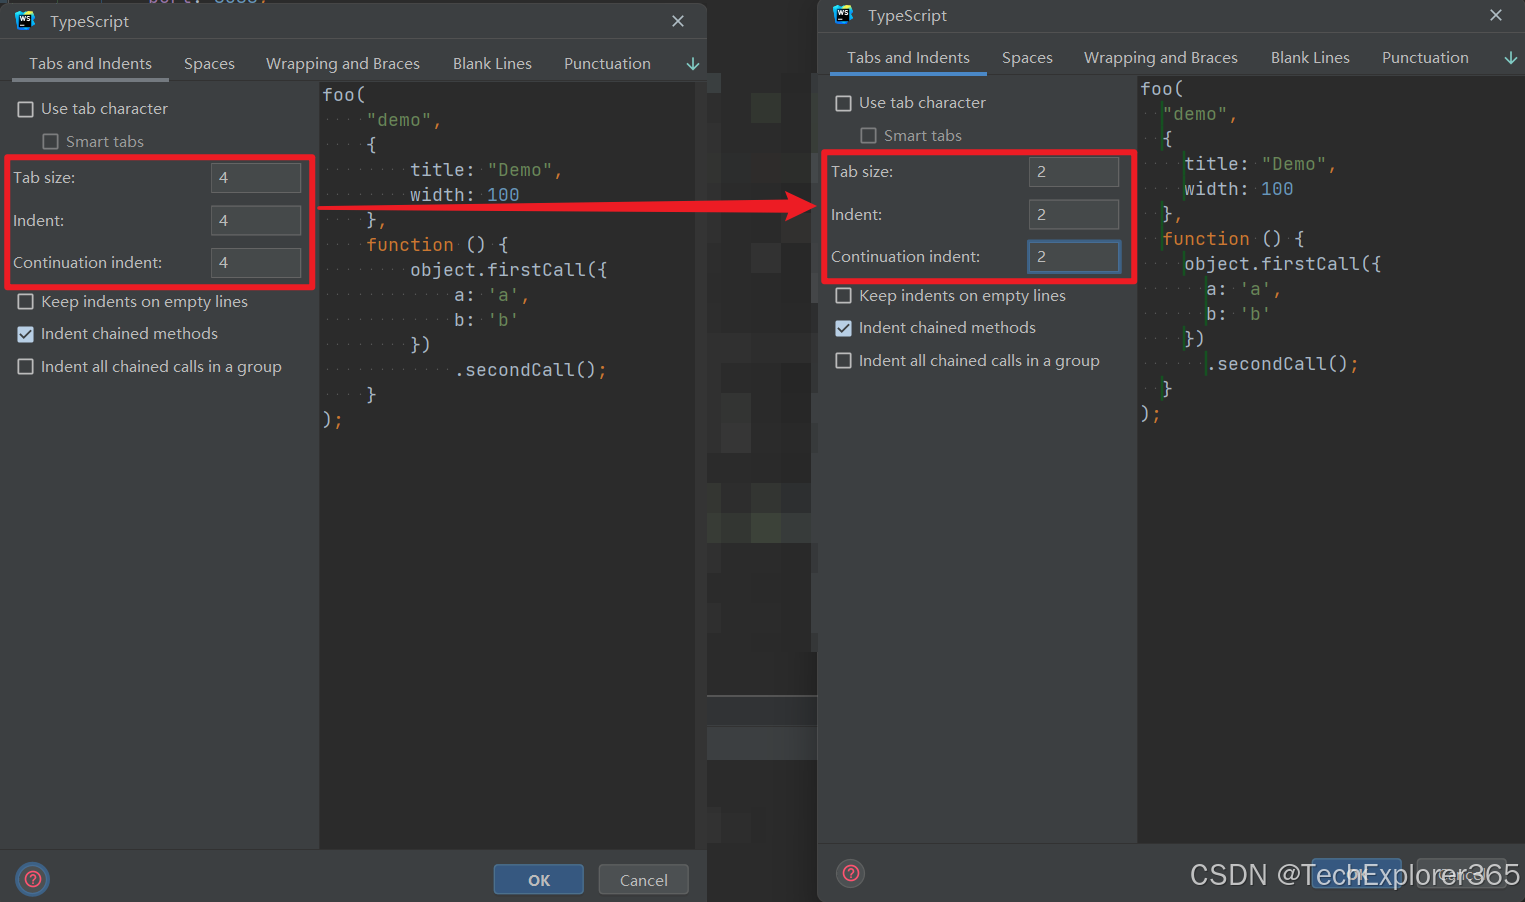The height and width of the screenshot is (902, 1525).
Task: Show more tabs arrow in right dialog
Action: (x=1511, y=58)
